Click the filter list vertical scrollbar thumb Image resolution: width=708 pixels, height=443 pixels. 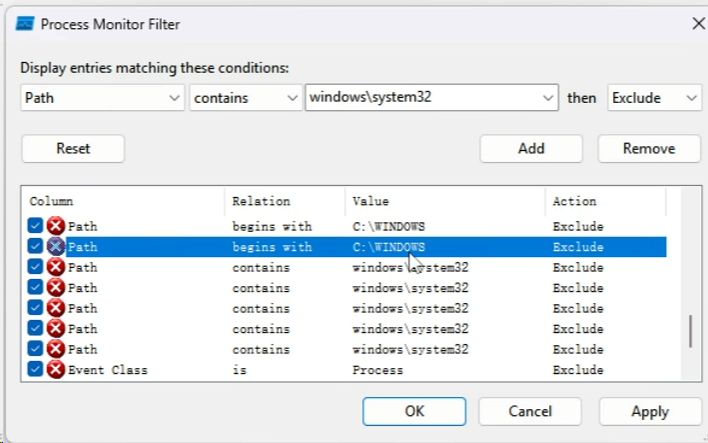(690, 331)
